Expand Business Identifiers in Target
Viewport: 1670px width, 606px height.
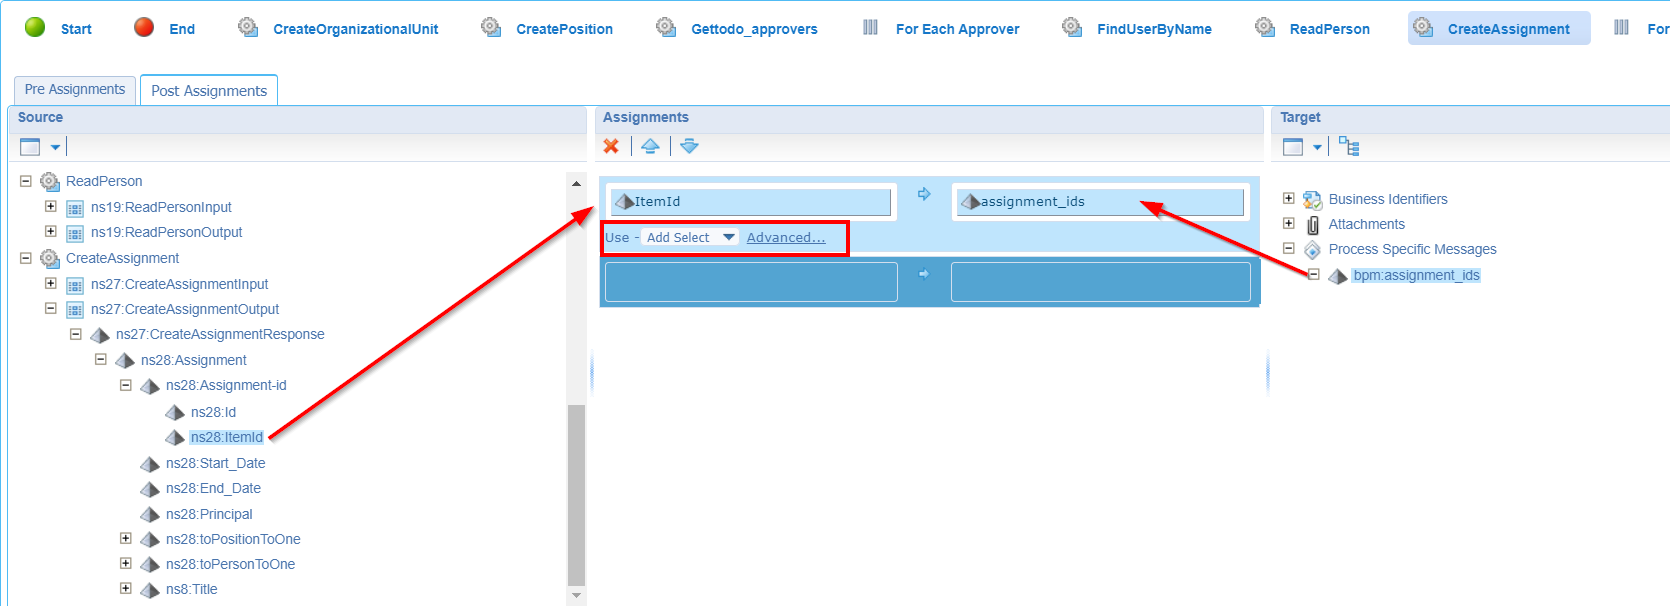click(1289, 198)
